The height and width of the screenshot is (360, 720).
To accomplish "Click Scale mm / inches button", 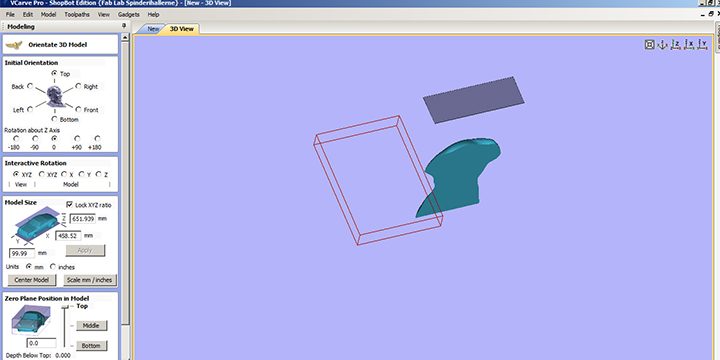I will tap(90, 280).
